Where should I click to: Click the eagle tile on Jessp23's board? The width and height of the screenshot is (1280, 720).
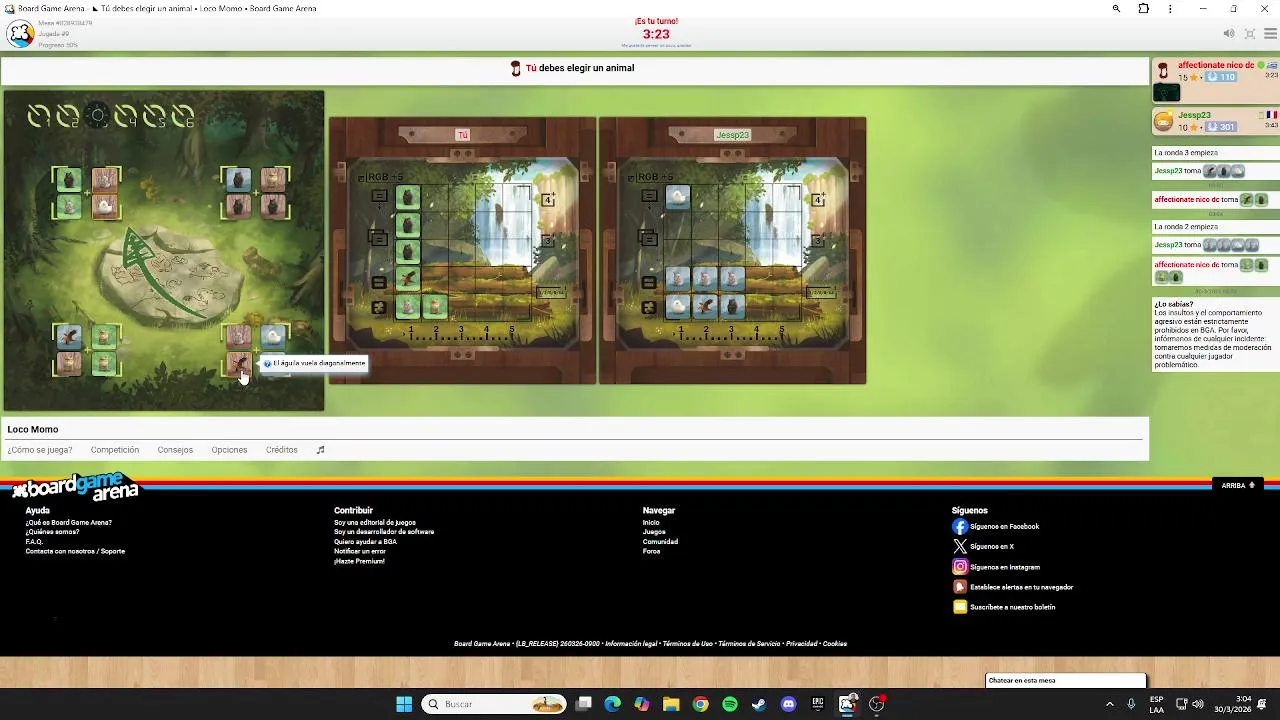pyautogui.click(x=705, y=306)
